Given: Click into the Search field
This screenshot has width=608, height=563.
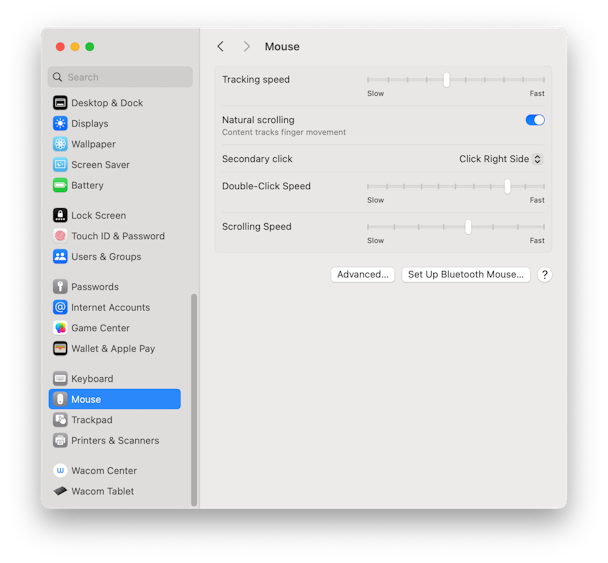Looking at the screenshot, I should [120, 77].
